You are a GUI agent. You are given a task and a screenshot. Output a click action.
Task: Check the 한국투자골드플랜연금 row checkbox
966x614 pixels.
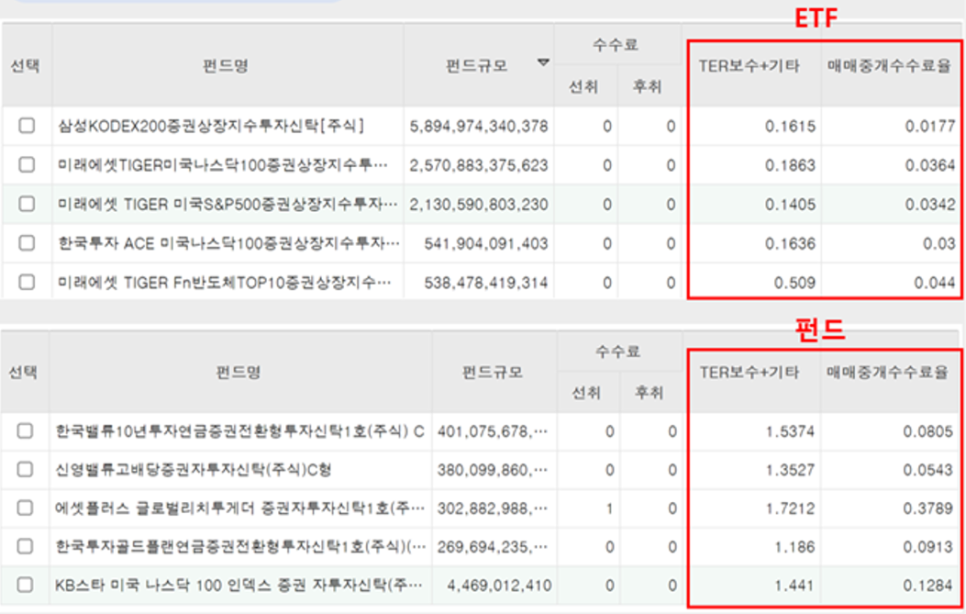tap(25, 546)
